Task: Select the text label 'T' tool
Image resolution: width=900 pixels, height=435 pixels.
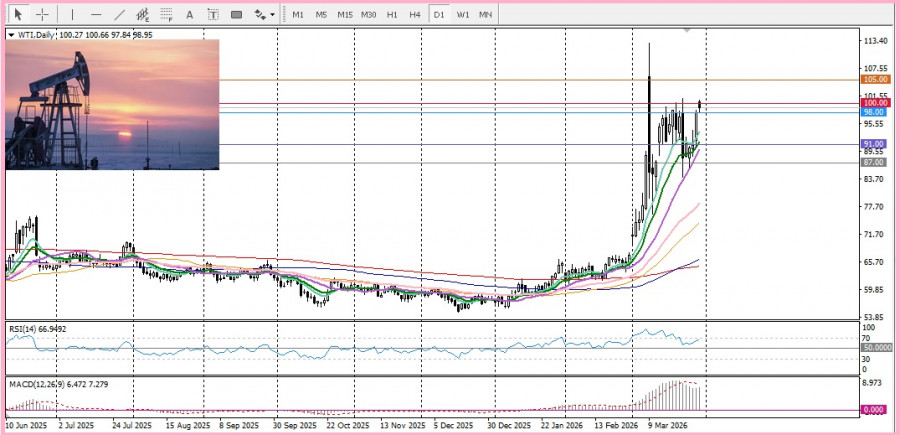Action: pos(213,15)
